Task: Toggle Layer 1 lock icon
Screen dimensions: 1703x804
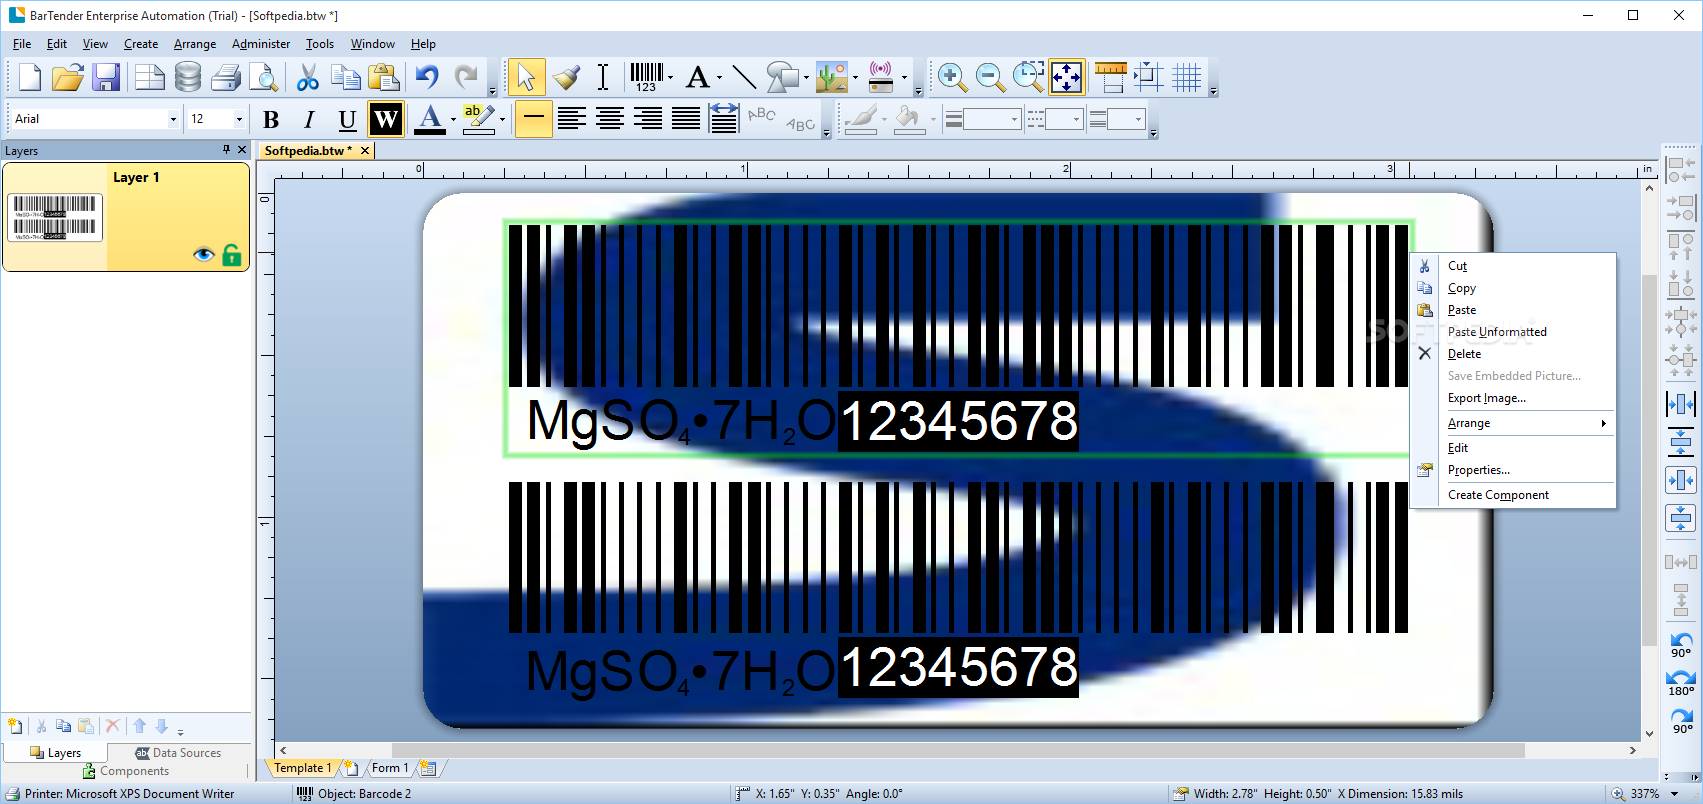Action: point(232,254)
